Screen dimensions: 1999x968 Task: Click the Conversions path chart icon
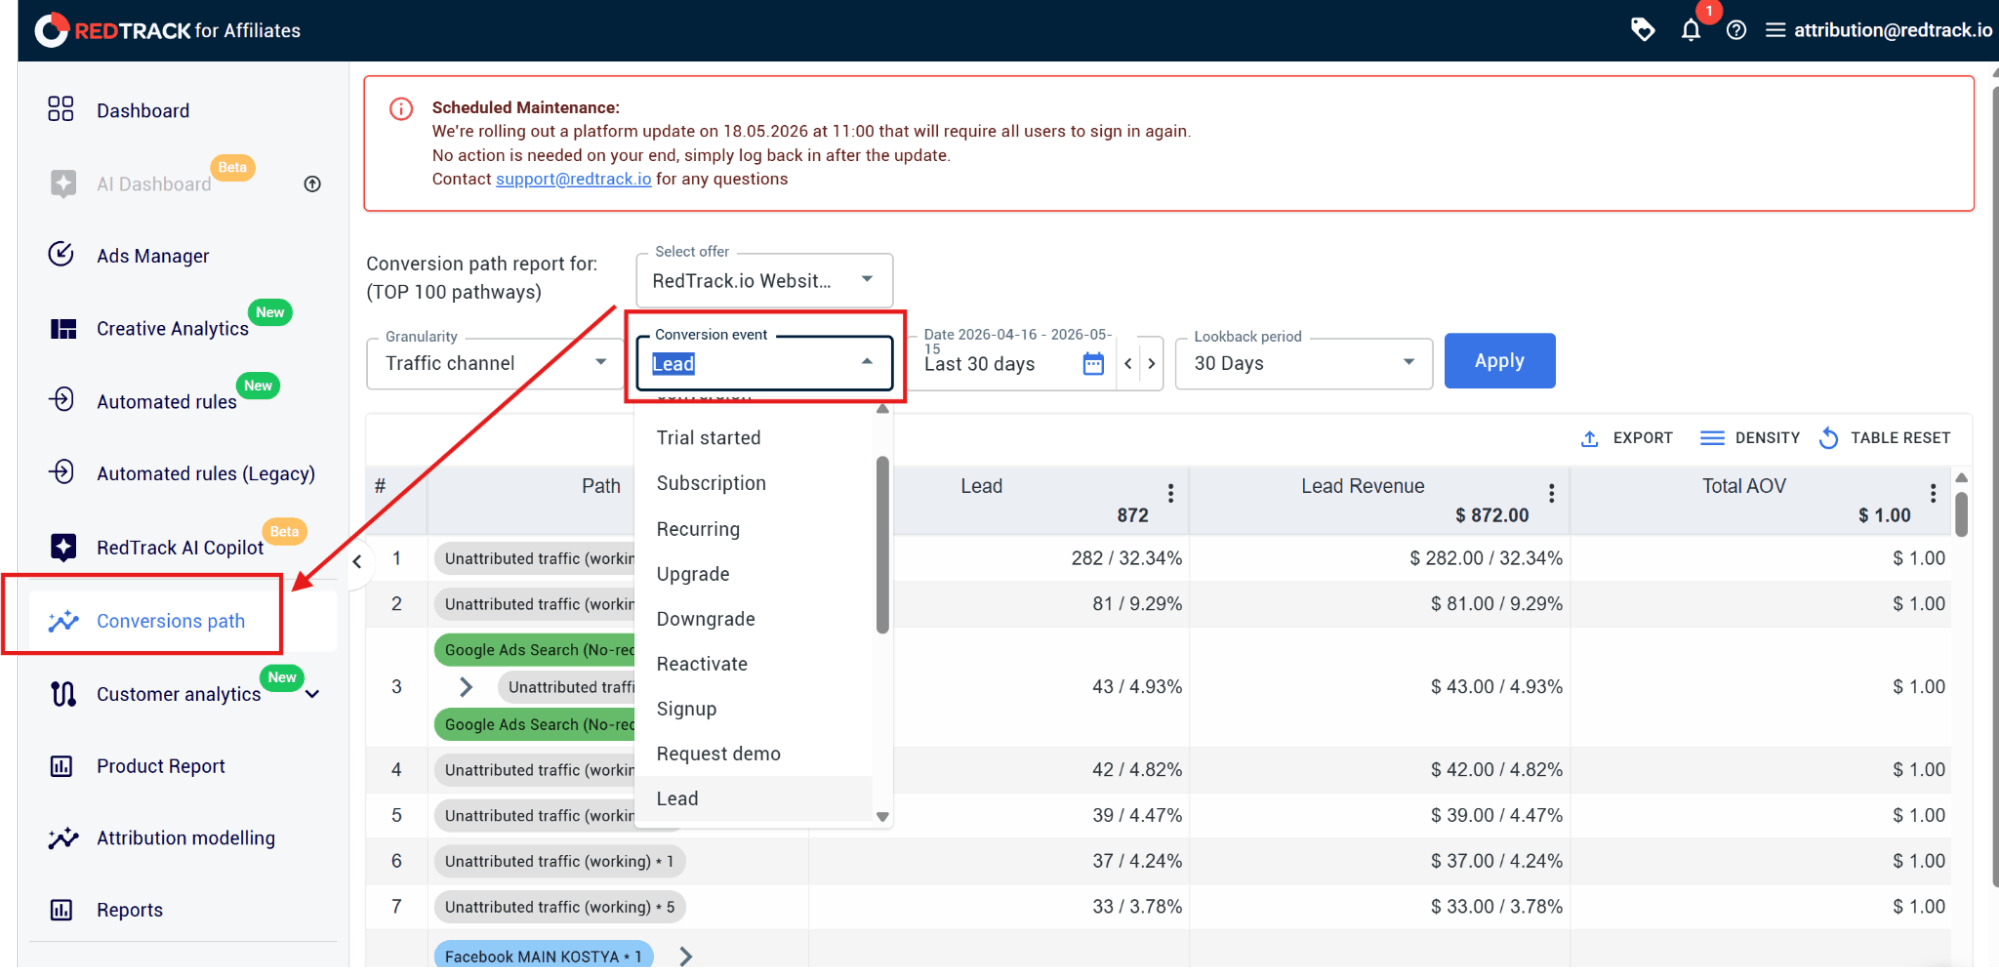pyautogui.click(x=63, y=621)
